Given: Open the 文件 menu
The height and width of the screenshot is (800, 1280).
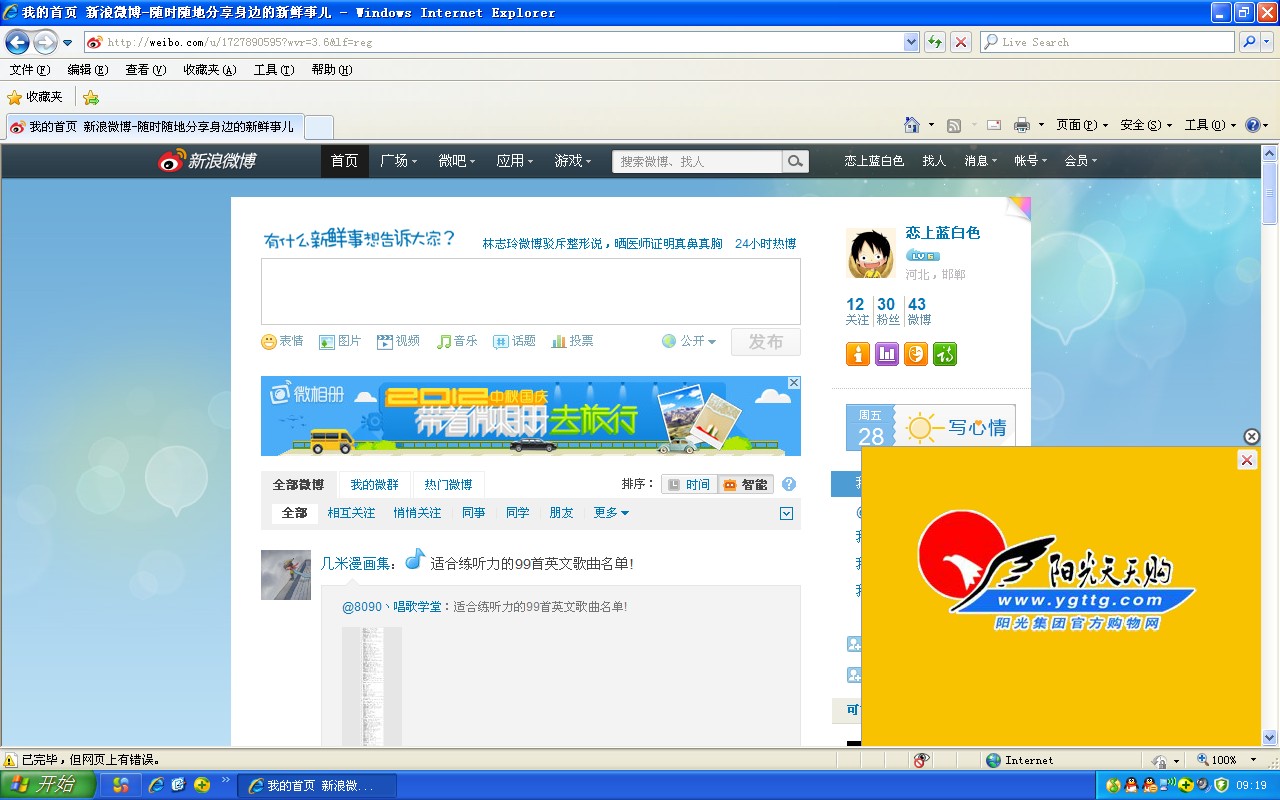Looking at the screenshot, I should point(30,70).
